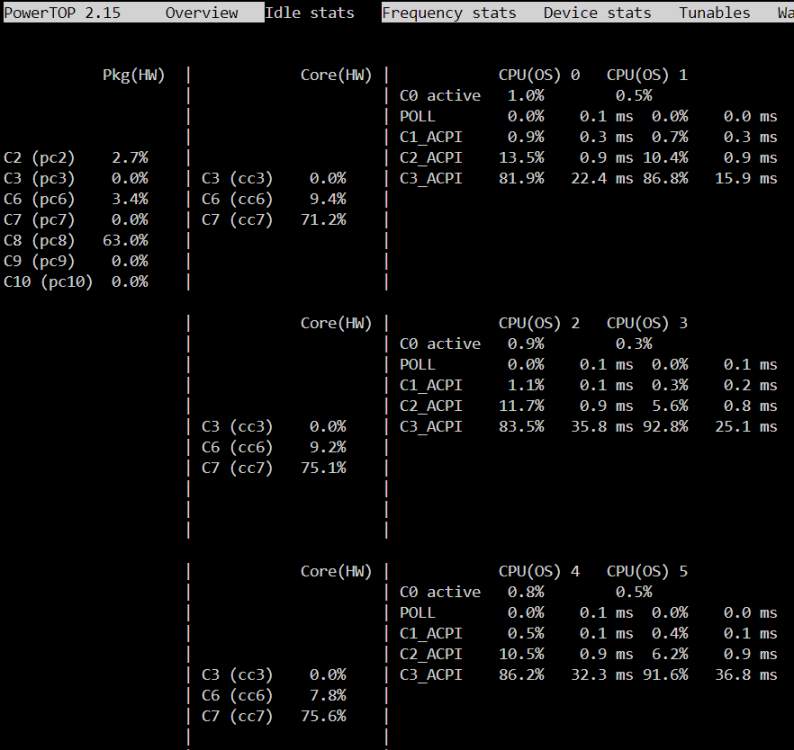Select the 36.8 ms duration value
This screenshot has height=750, width=794.
tap(746, 675)
